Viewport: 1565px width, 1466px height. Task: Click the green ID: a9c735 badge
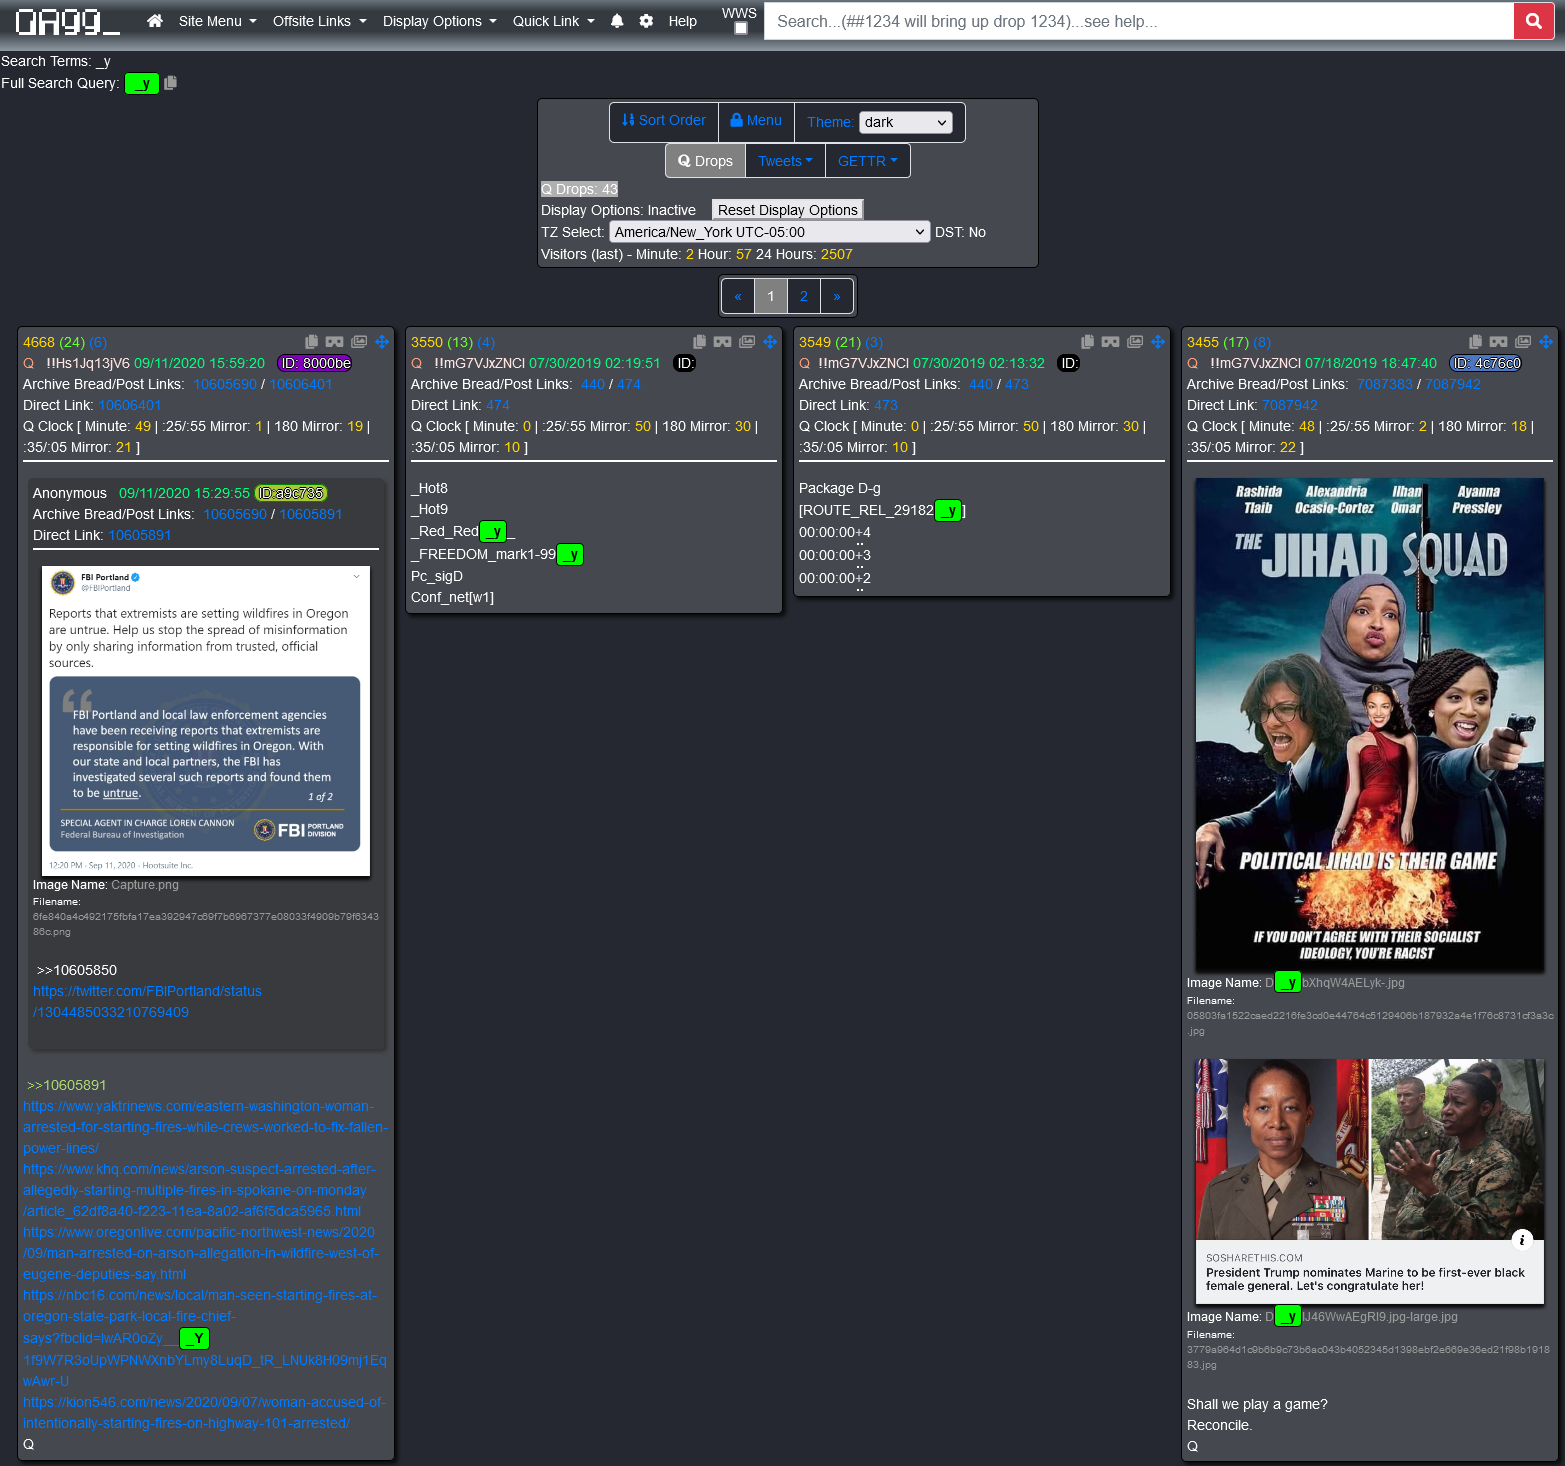(291, 493)
